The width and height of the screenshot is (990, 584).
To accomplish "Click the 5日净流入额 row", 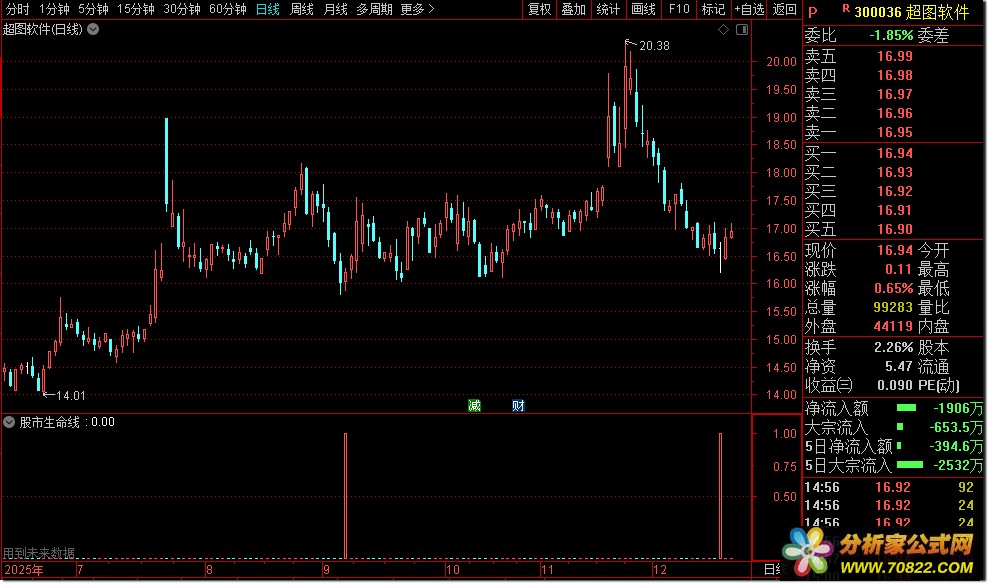I will (894, 446).
